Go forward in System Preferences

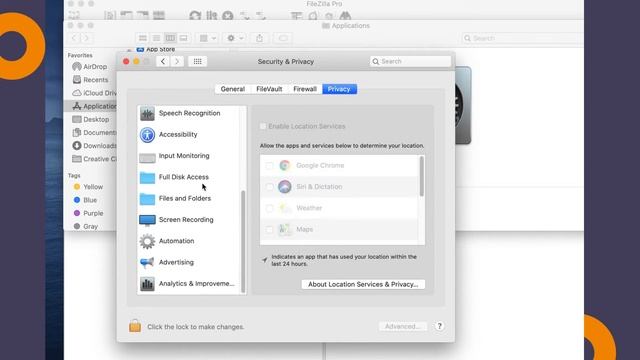(x=177, y=61)
